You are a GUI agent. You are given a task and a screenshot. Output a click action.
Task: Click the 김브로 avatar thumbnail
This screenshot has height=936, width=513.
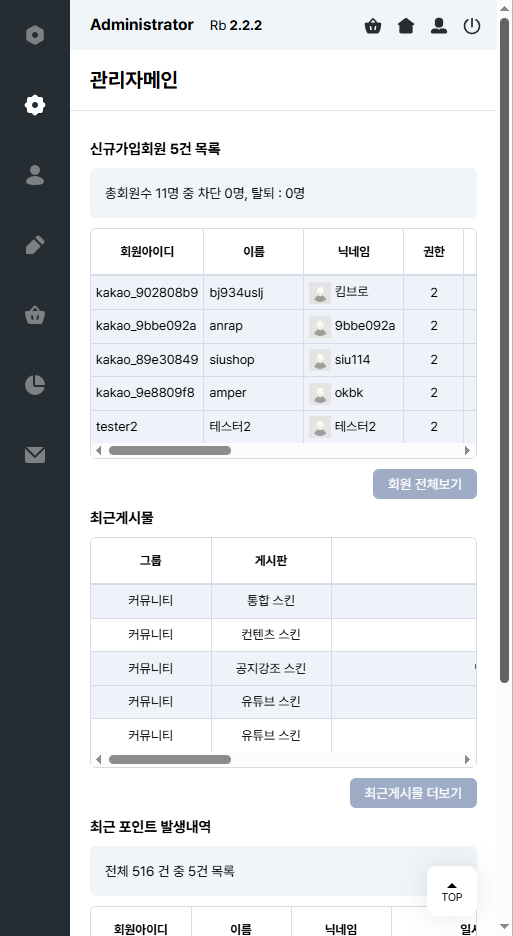(x=320, y=293)
